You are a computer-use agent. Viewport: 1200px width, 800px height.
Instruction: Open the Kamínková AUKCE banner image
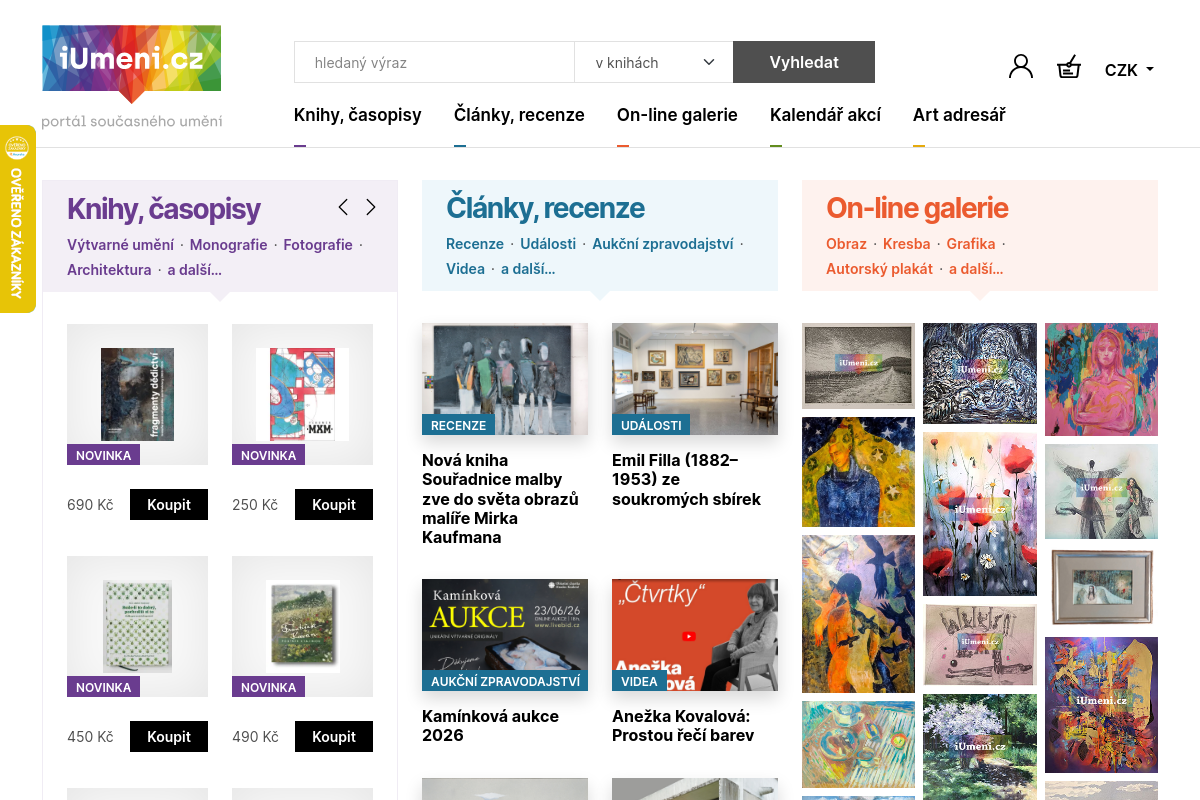click(x=505, y=634)
